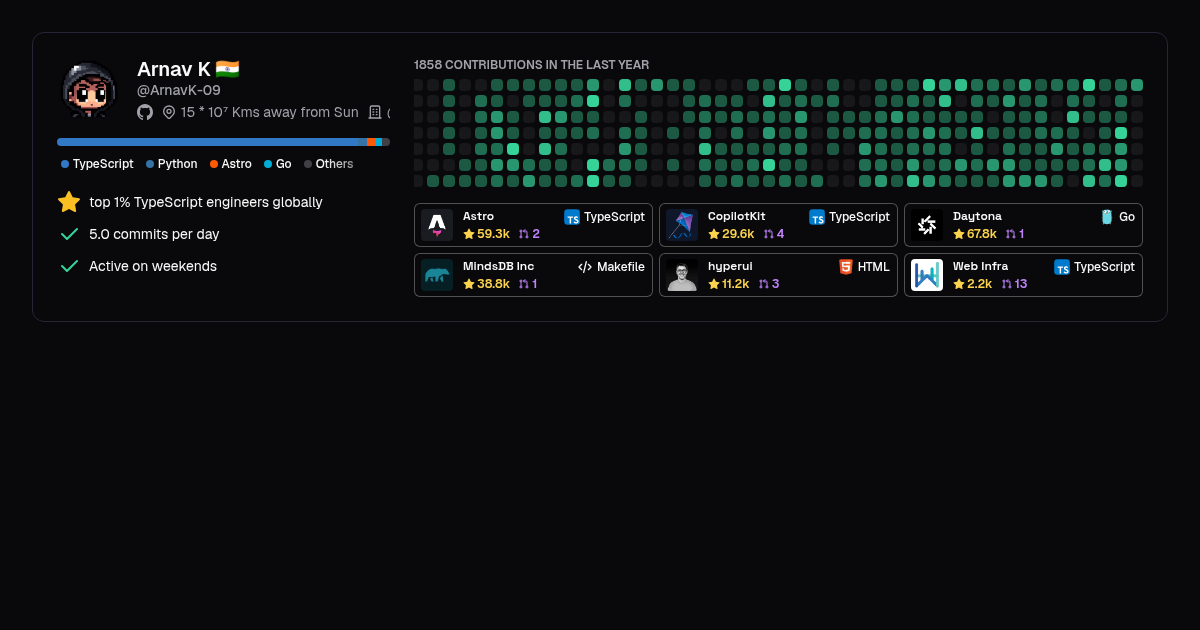Open the CopilotKit repository name link

click(x=737, y=216)
